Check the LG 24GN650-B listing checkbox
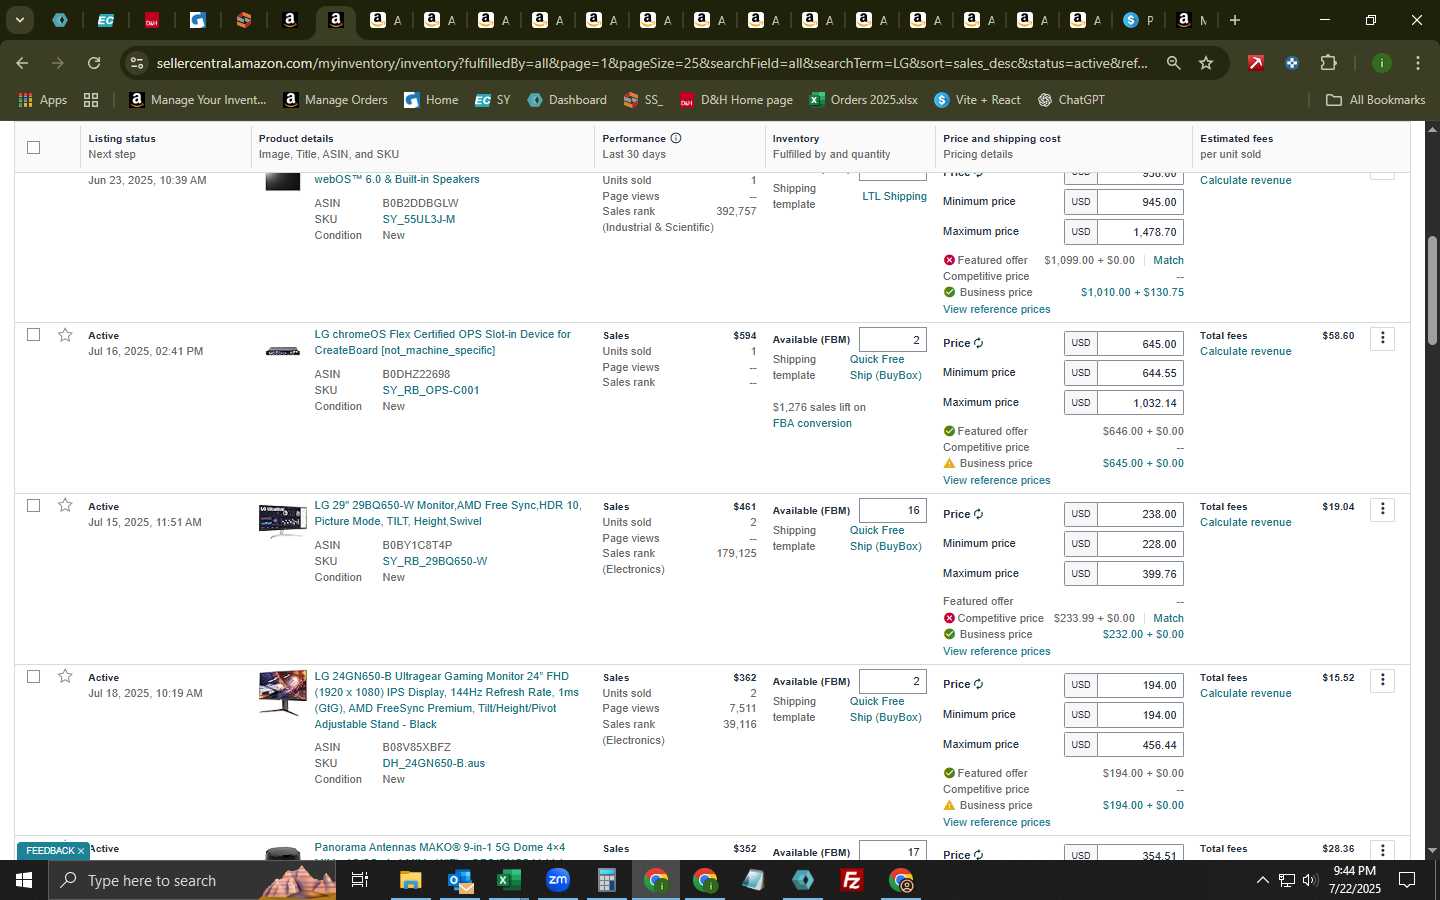 point(33,677)
